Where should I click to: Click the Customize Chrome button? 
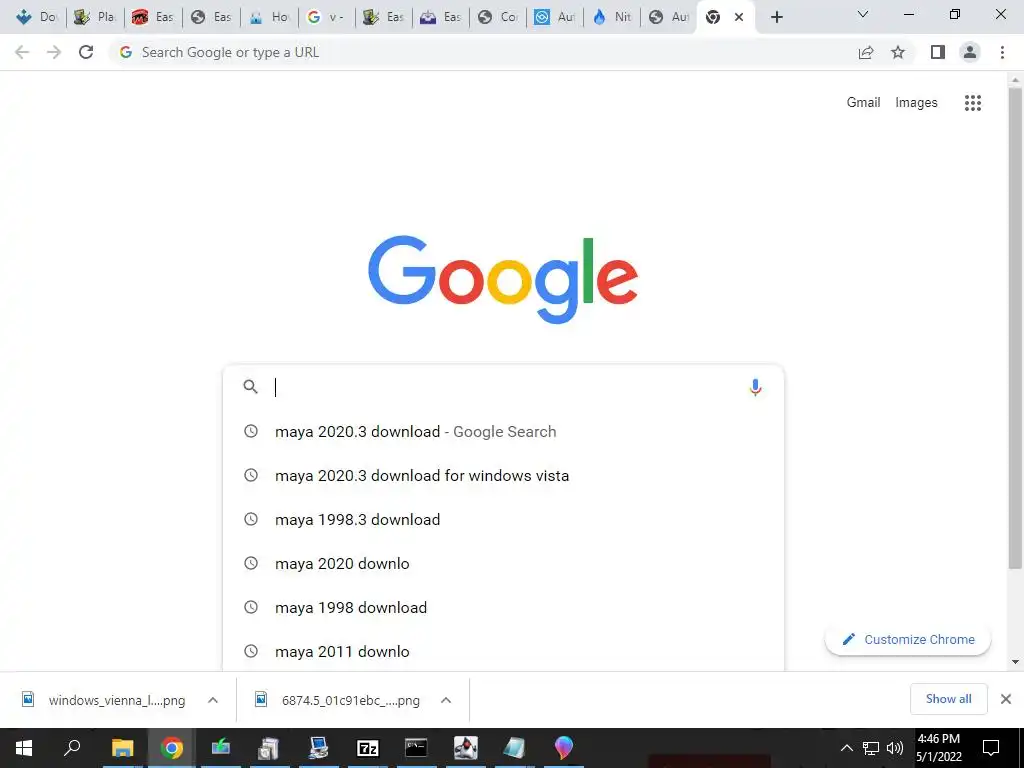pyautogui.click(x=908, y=639)
